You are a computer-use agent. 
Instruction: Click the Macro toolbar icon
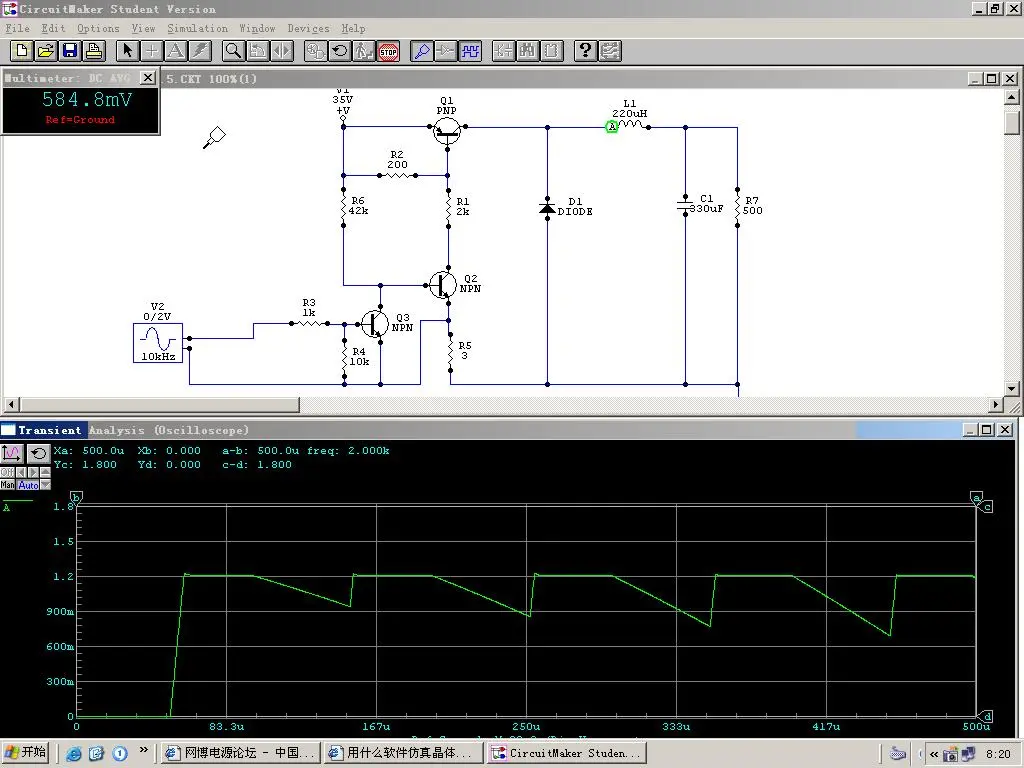click(552, 51)
